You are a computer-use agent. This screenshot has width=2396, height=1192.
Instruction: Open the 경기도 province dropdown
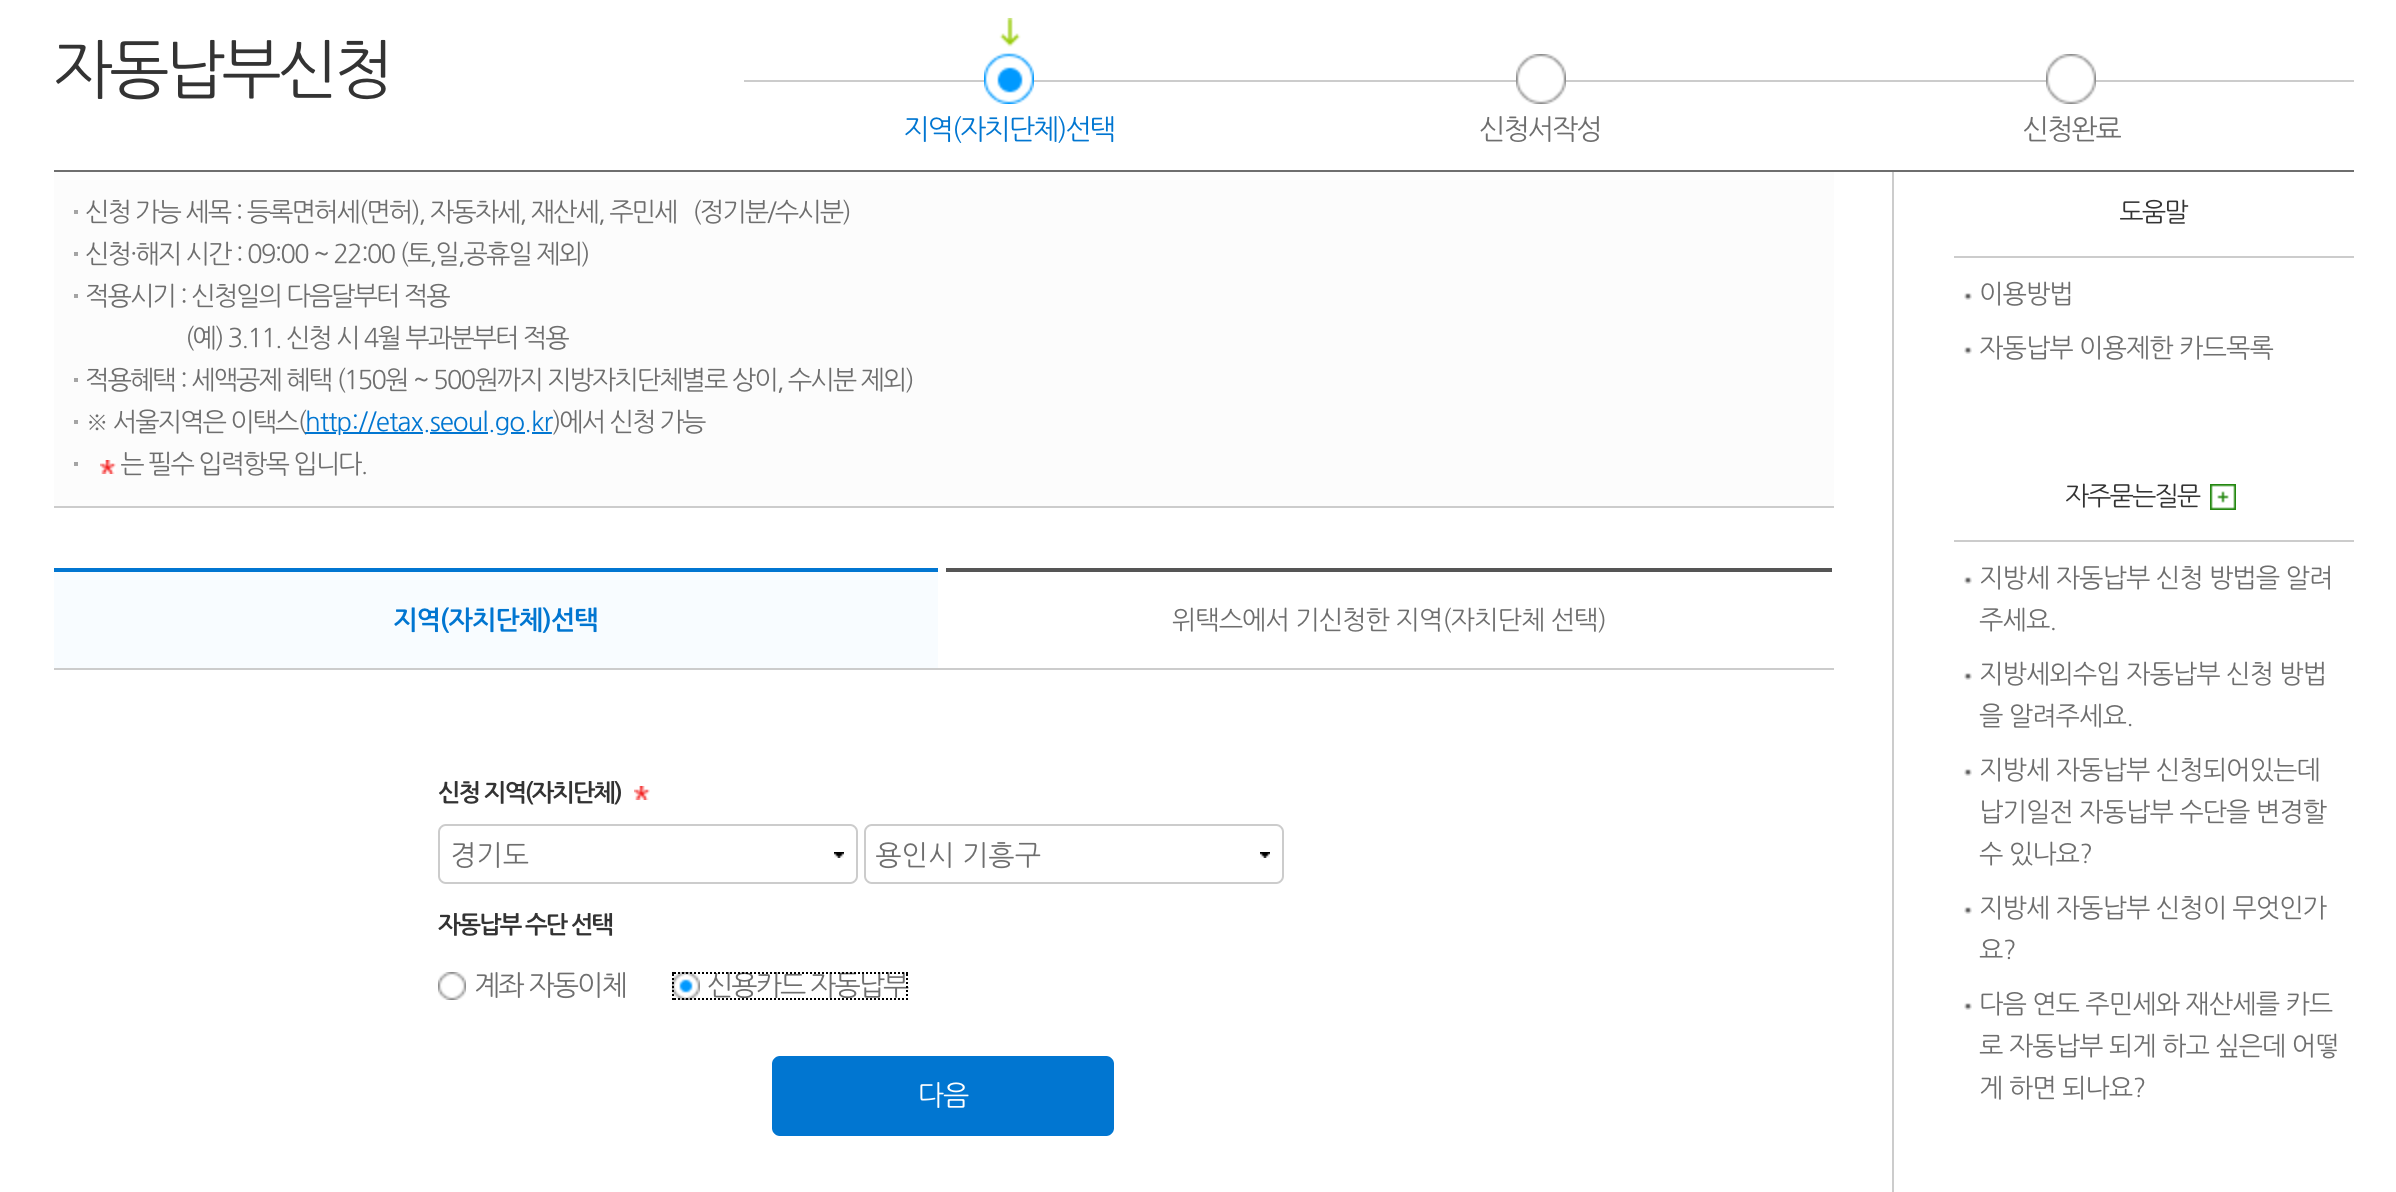[647, 854]
